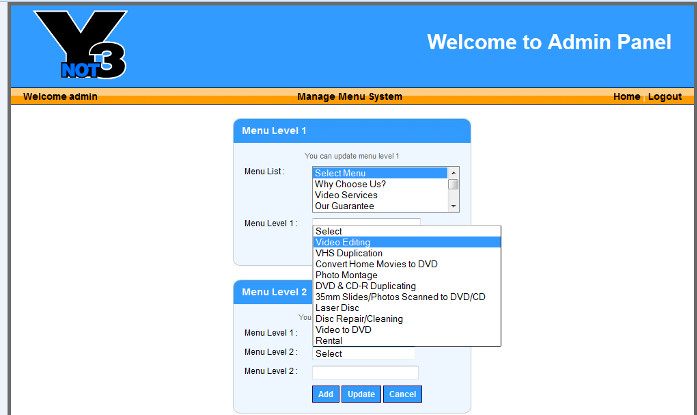Screen dimensions: 697x415
Task: Select 'Why Choose Us?' in Menu List
Action: (x=350, y=184)
